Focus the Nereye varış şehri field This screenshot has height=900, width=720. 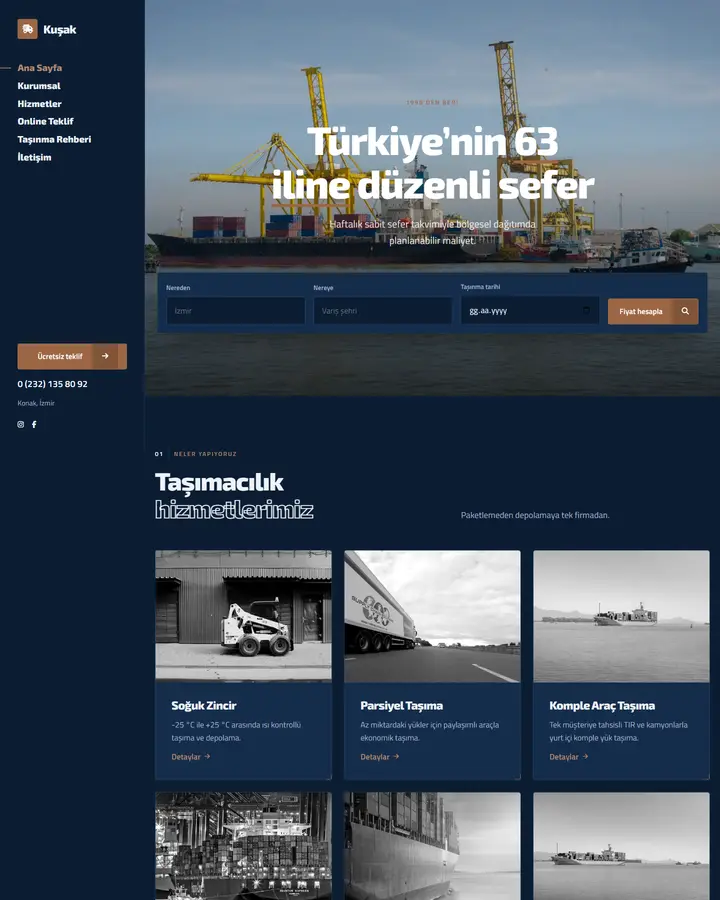click(x=382, y=311)
